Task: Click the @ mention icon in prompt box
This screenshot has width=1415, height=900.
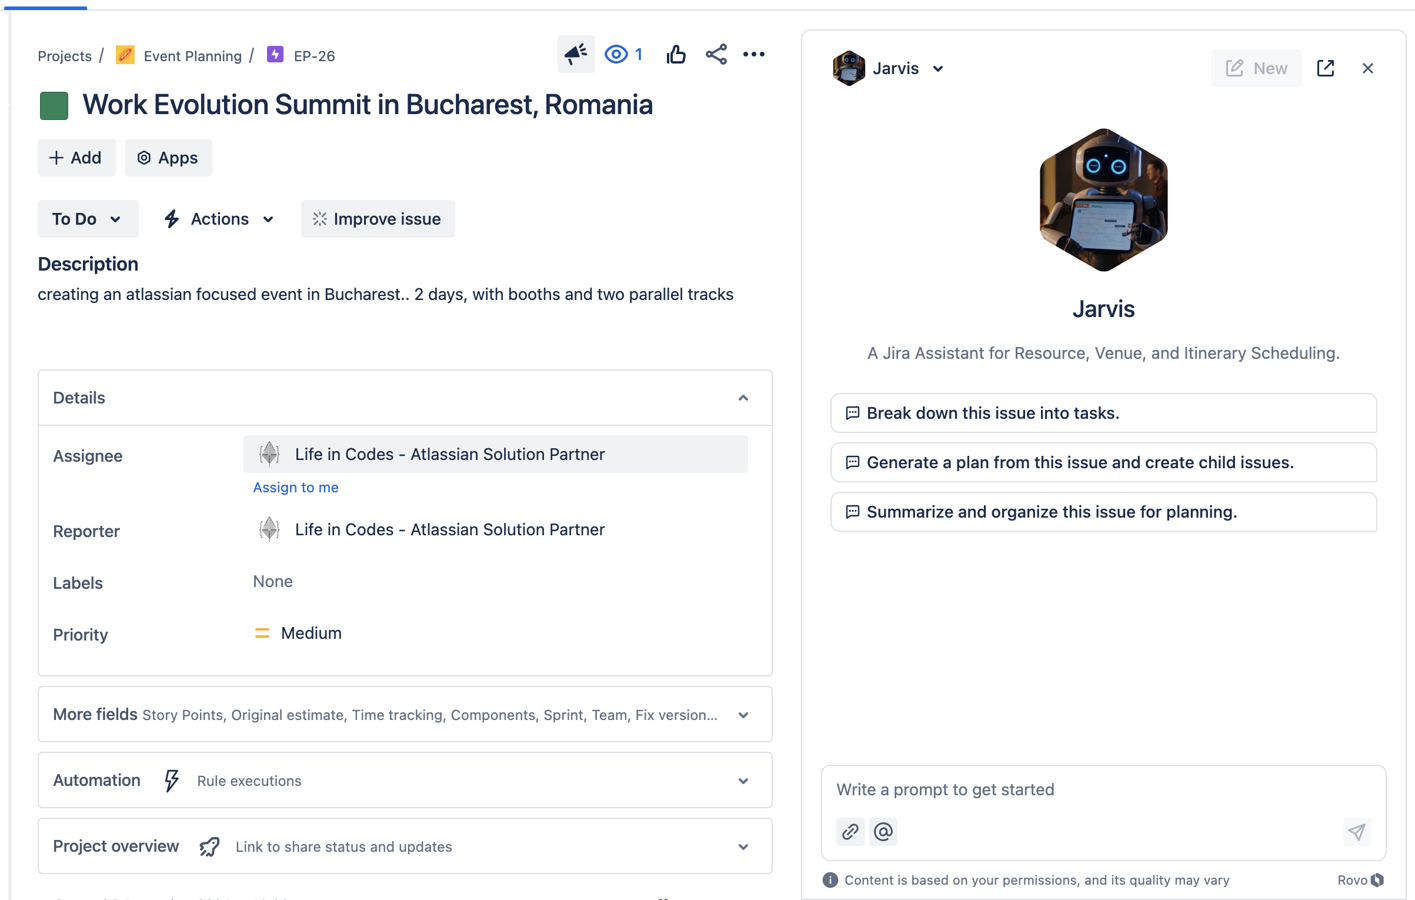Action: pyautogui.click(x=883, y=831)
